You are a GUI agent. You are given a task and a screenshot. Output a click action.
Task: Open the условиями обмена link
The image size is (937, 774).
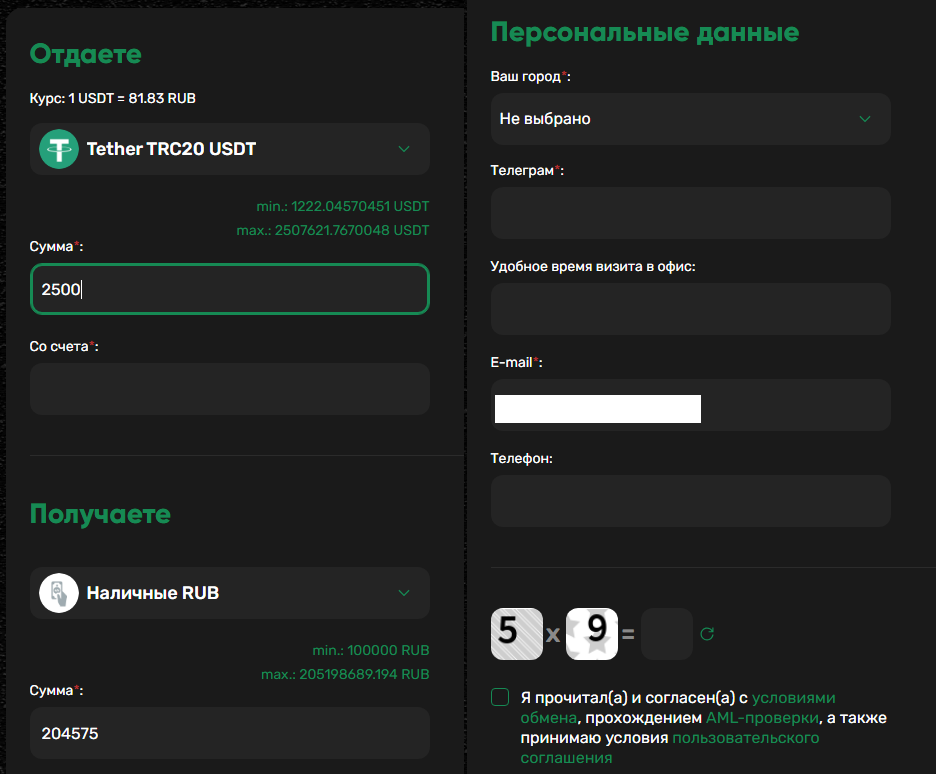(x=678, y=708)
